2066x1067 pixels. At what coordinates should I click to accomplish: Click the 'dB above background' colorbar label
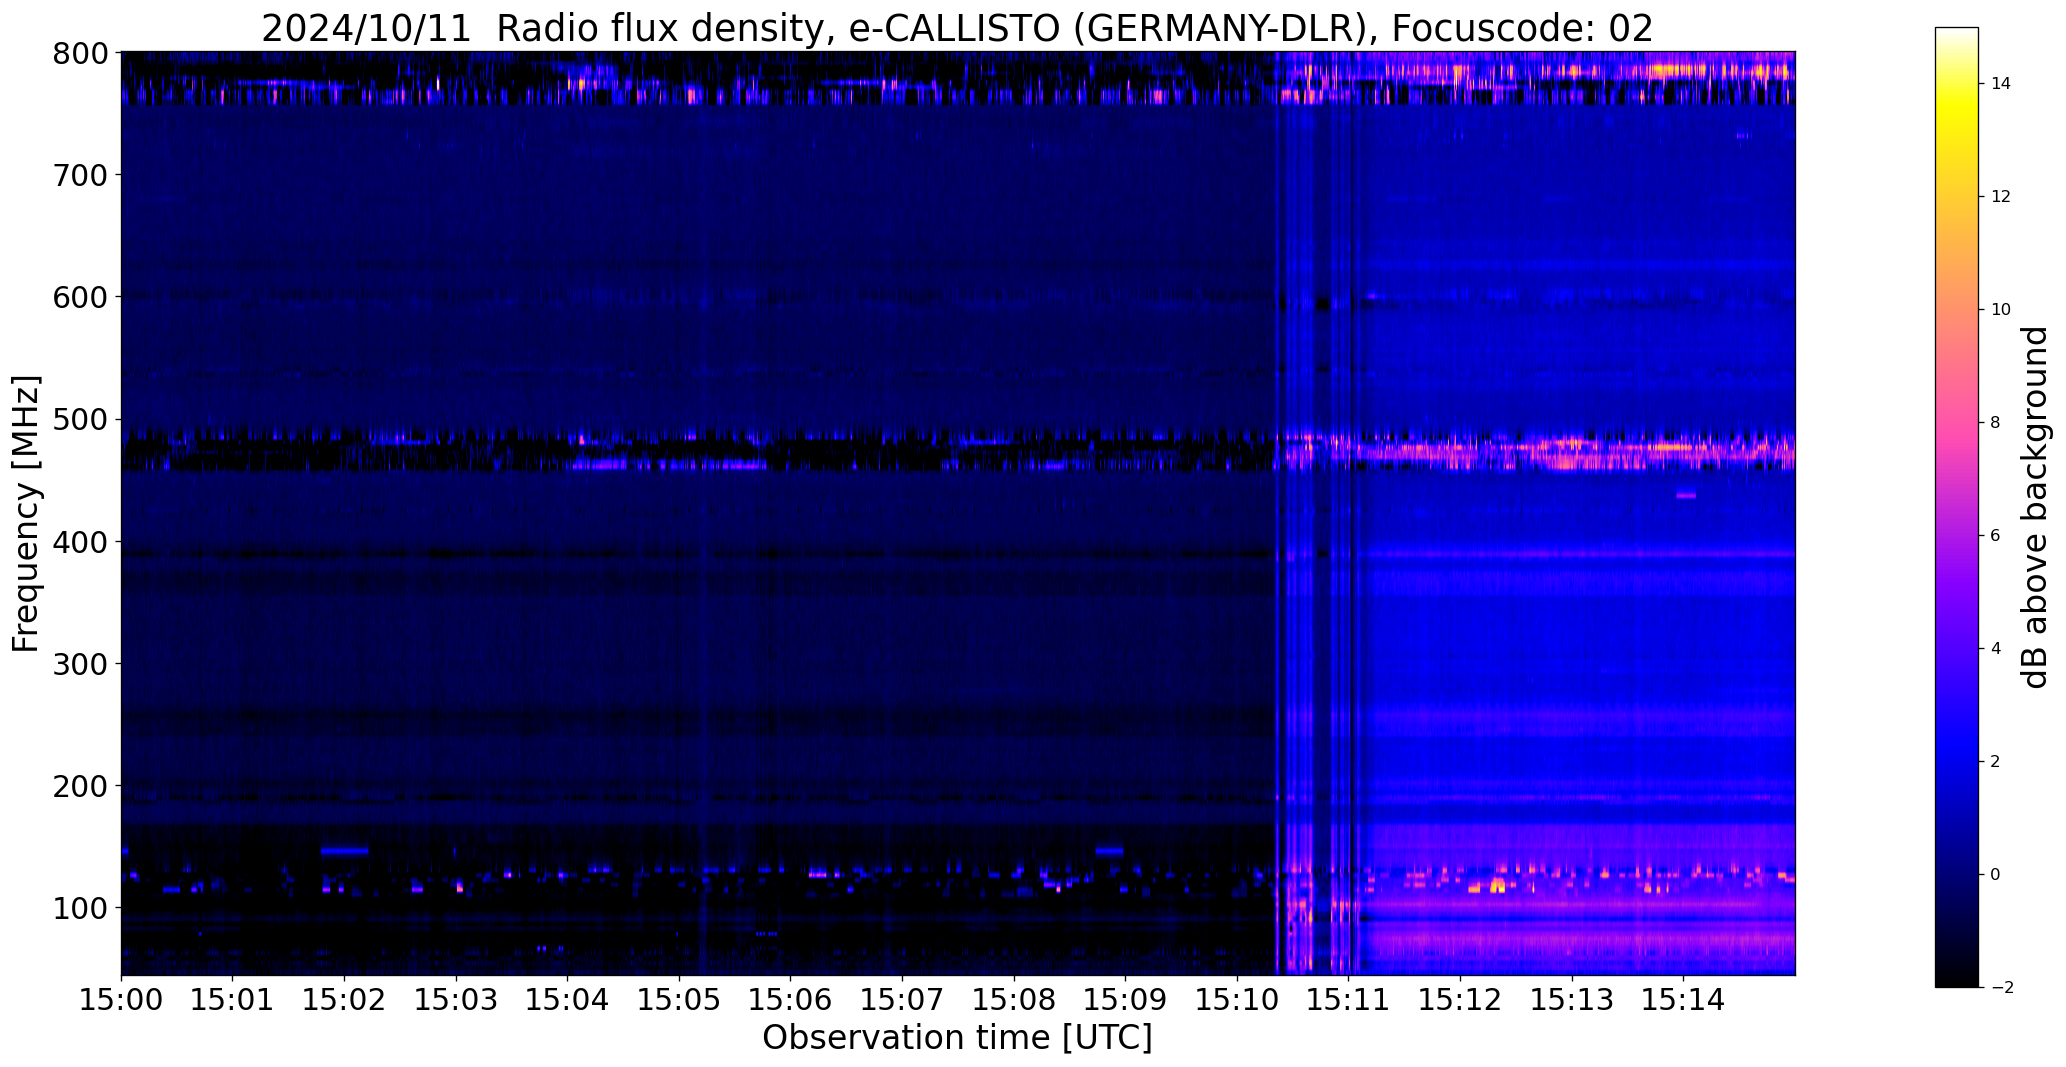(x=2035, y=507)
